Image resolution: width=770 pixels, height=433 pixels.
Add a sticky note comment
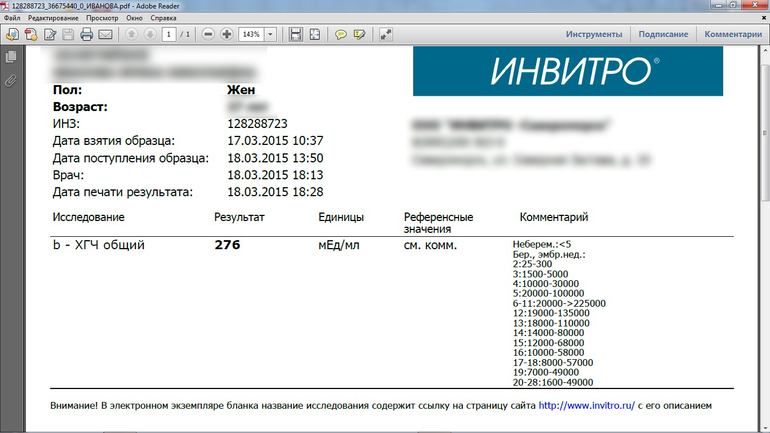pyautogui.click(x=340, y=34)
